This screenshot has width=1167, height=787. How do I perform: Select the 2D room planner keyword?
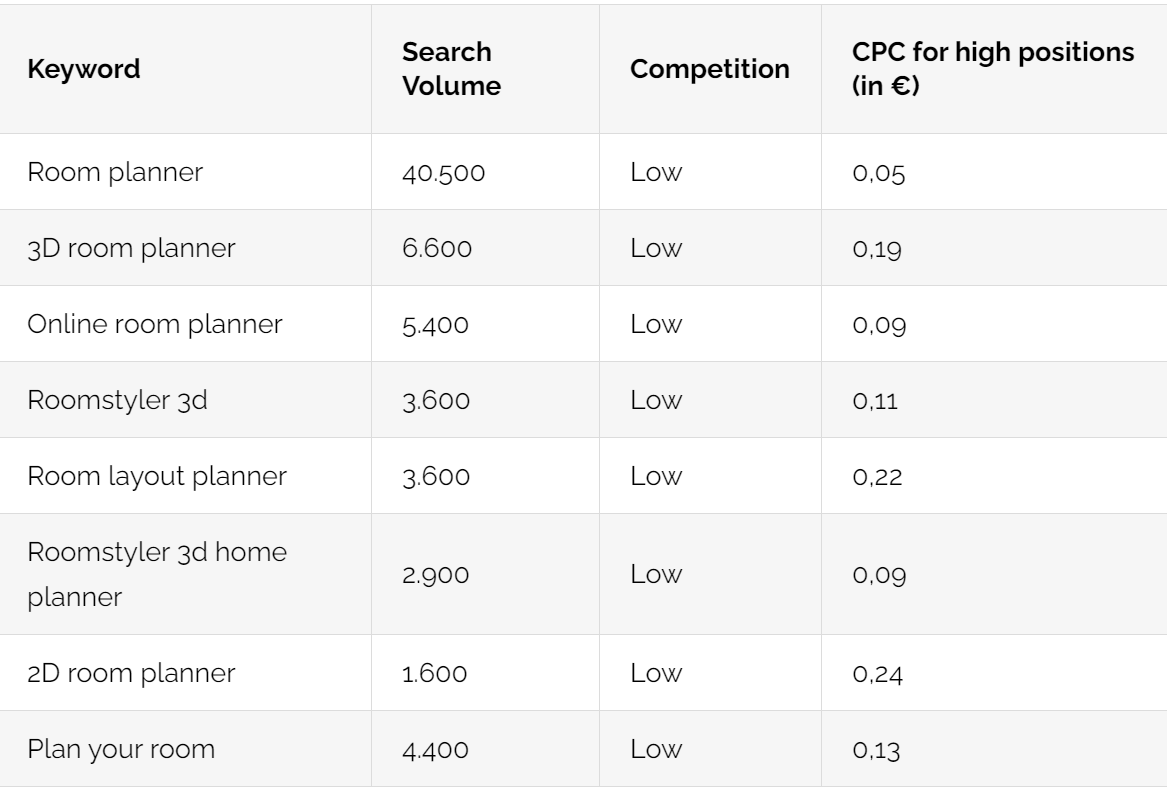pyautogui.click(x=131, y=673)
